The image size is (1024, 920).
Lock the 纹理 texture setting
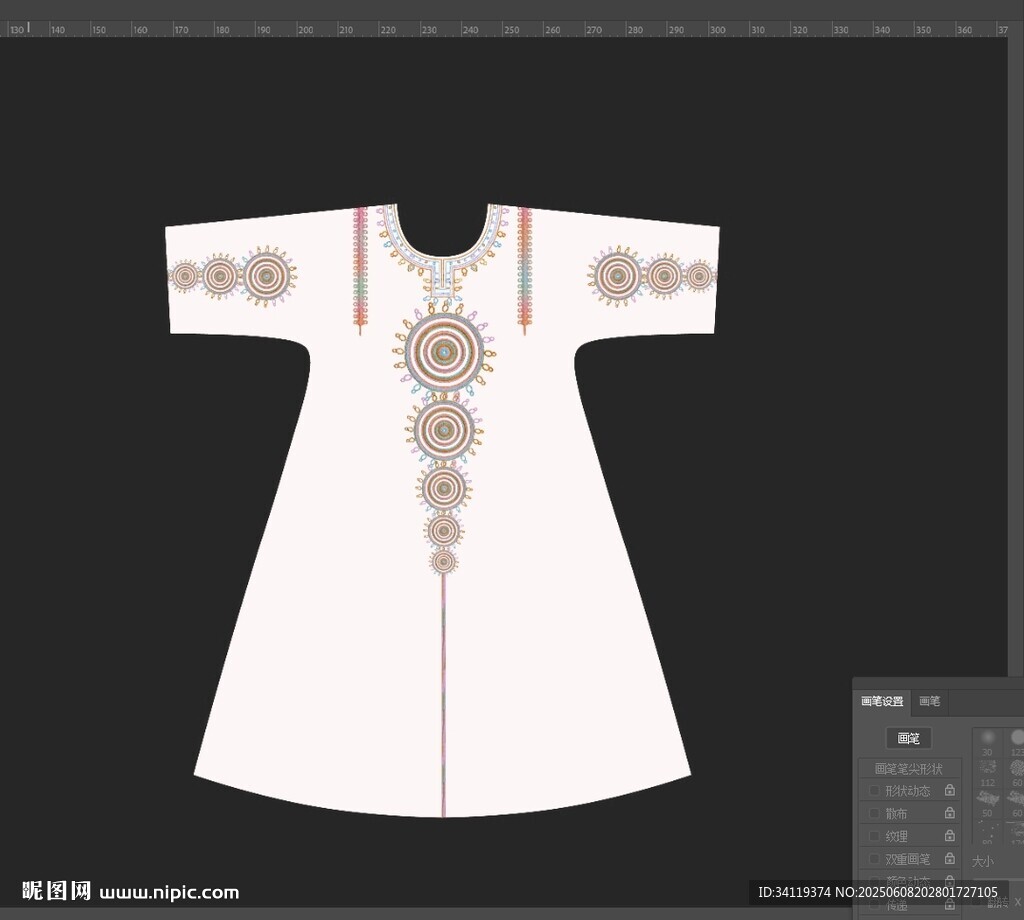(x=949, y=836)
